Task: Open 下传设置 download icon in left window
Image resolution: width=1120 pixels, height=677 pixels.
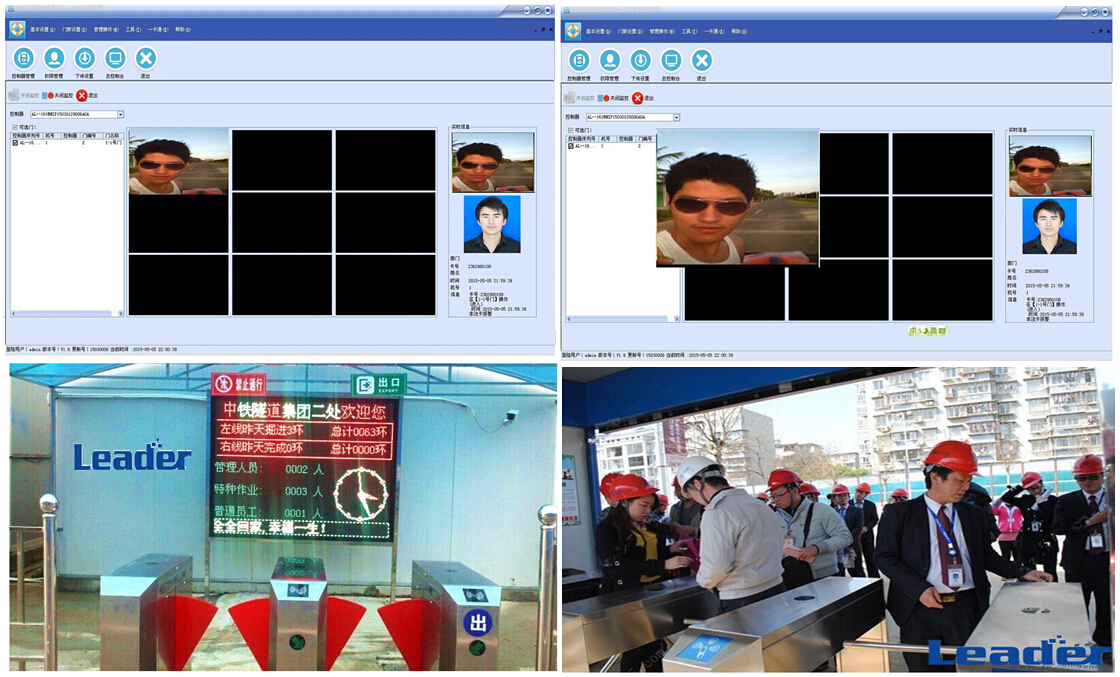Action: pyautogui.click(x=85, y=59)
